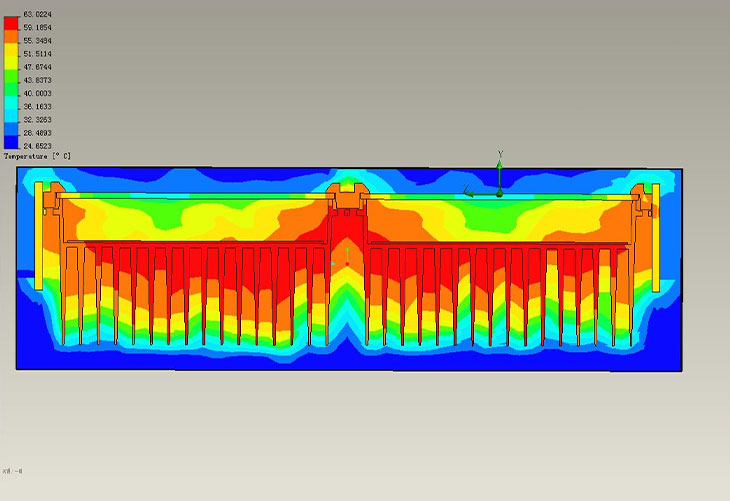Image resolution: width=730 pixels, height=501 pixels.
Task: Click the 43.8373 legend value label
Action: (x=37, y=80)
